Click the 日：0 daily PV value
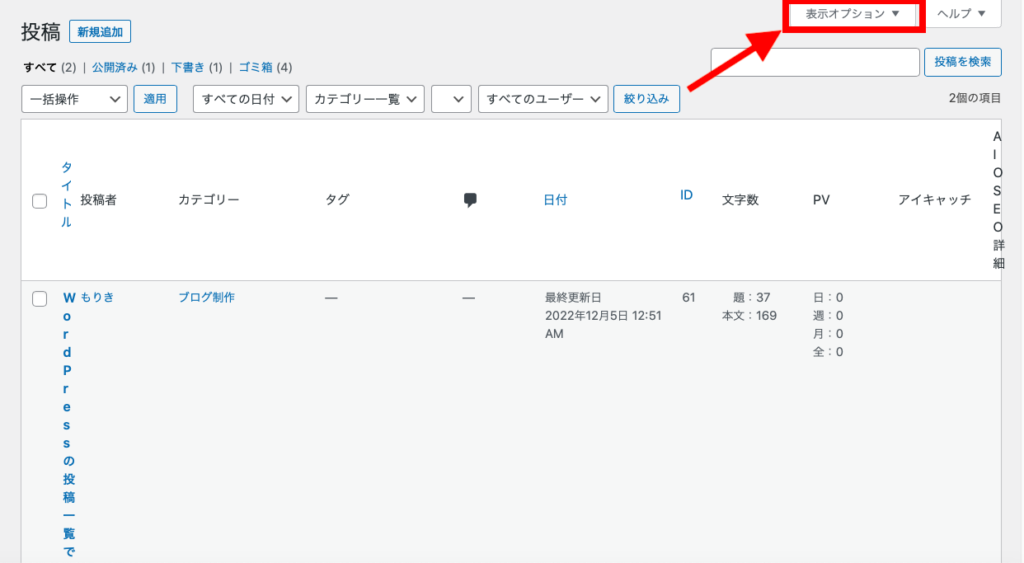 [828, 298]
